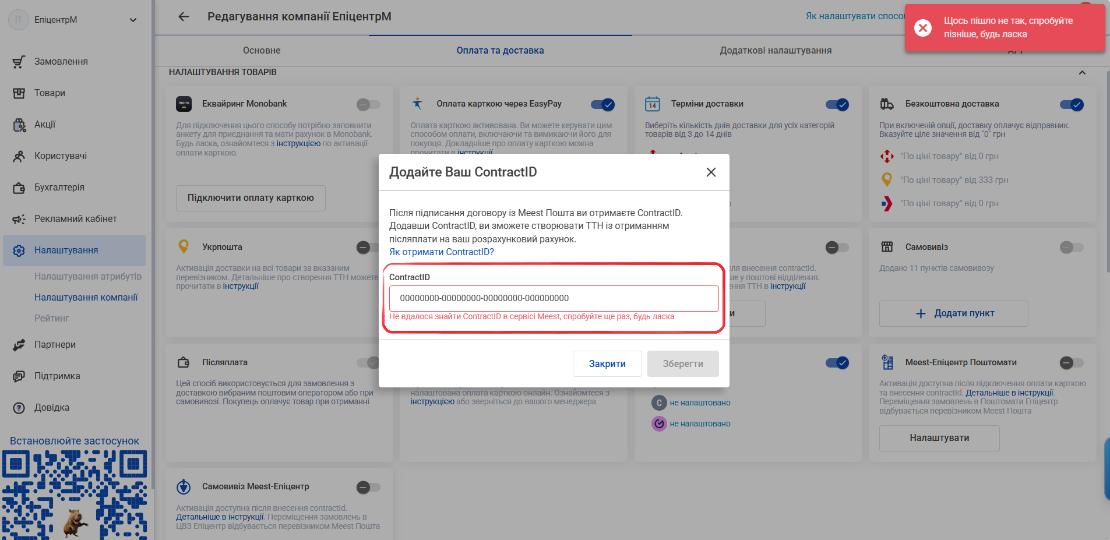Open the Акції icon in the sidebar
The image size is (1110, 540).
(19, 125)
